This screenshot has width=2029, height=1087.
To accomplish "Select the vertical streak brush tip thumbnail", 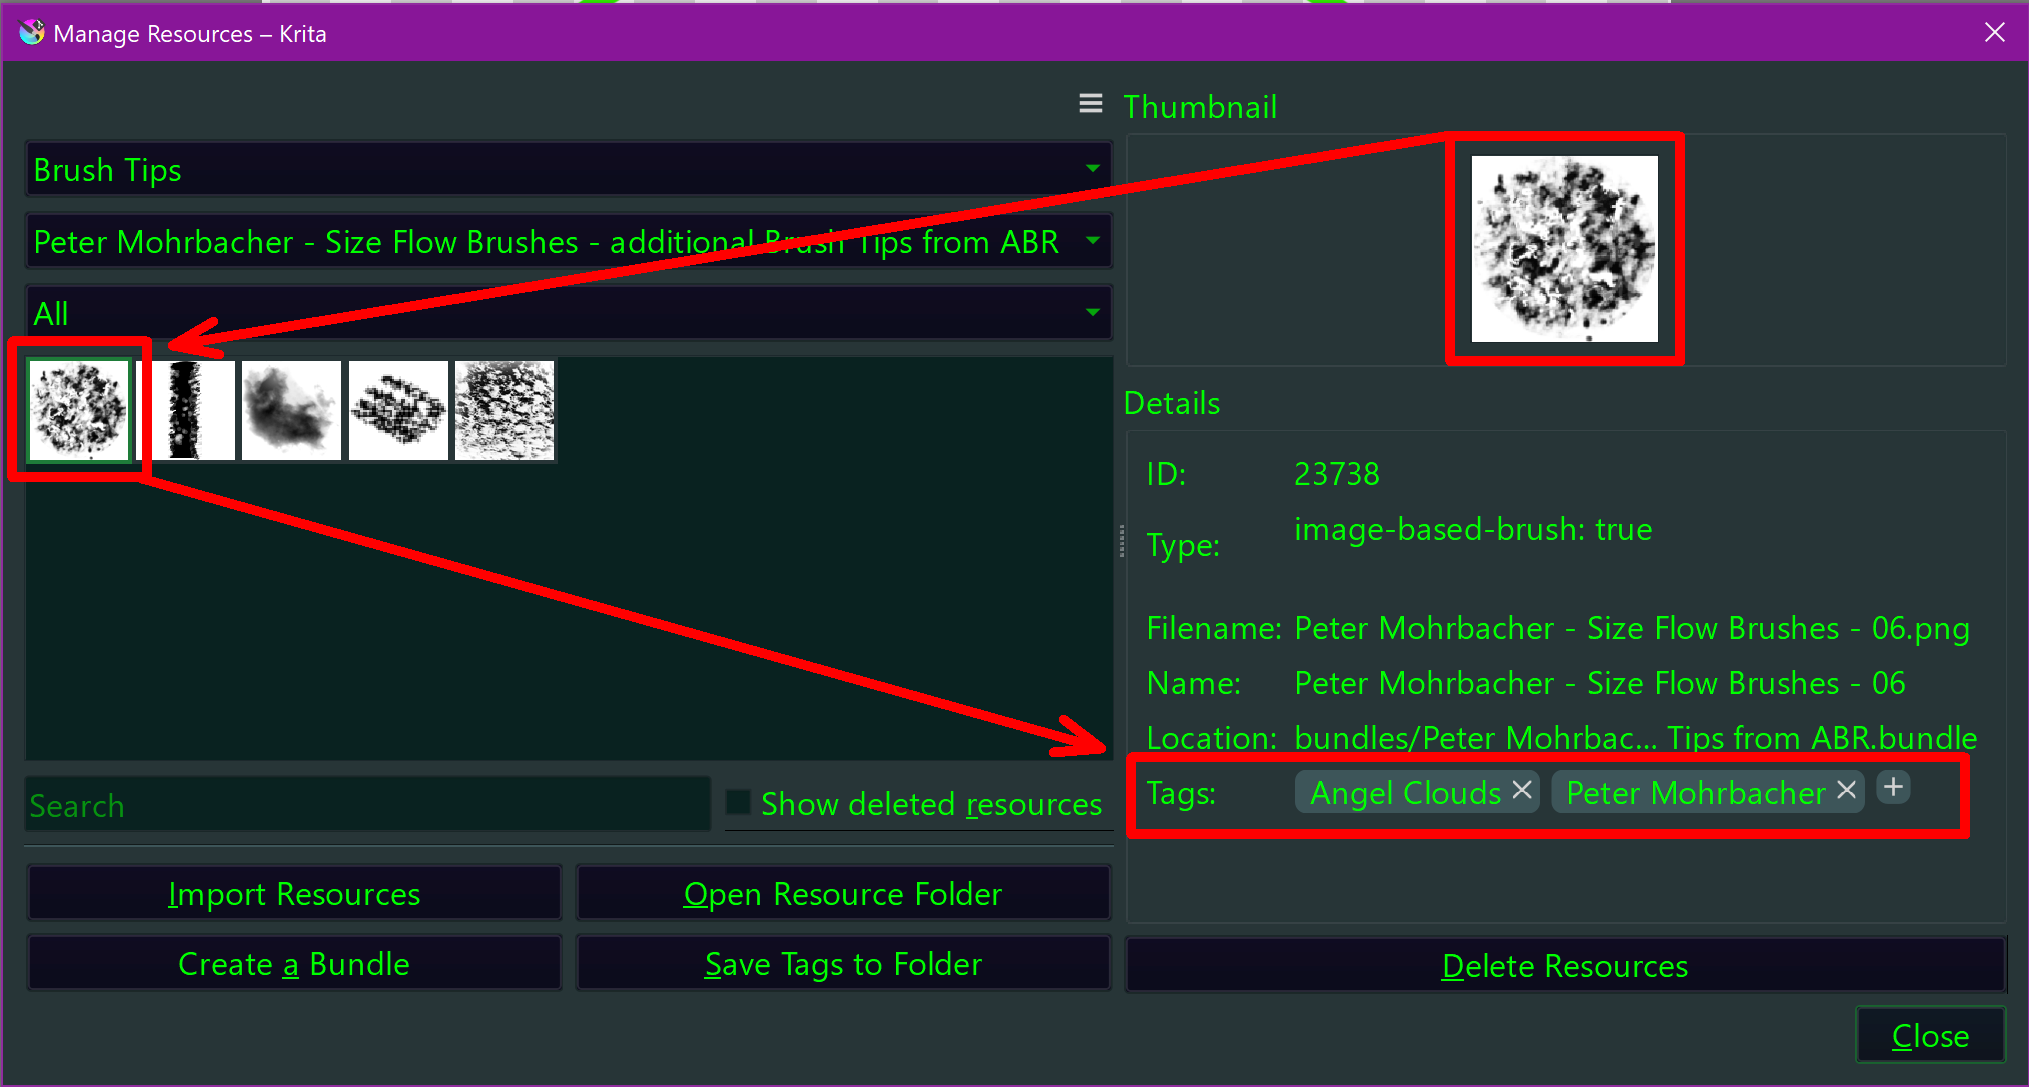I will [x=186, y=410].
